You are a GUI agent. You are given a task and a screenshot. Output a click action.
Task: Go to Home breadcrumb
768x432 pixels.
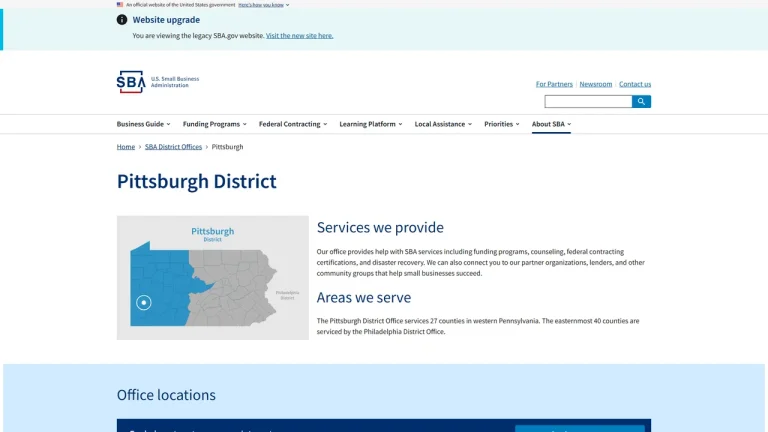[x=125, y=146]
